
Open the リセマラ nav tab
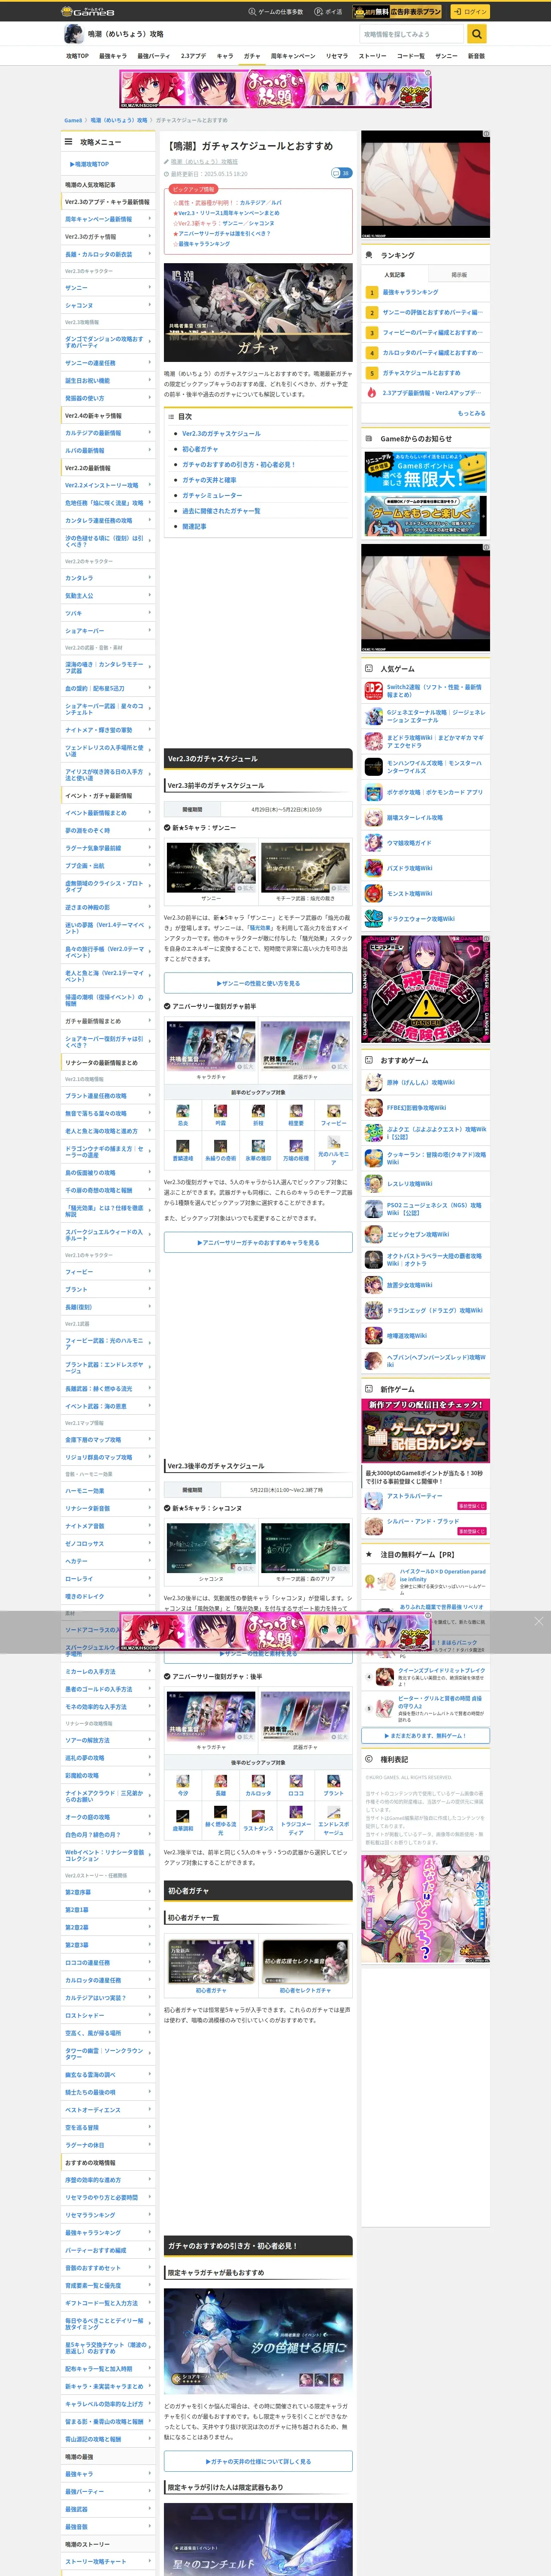(337, 56)
